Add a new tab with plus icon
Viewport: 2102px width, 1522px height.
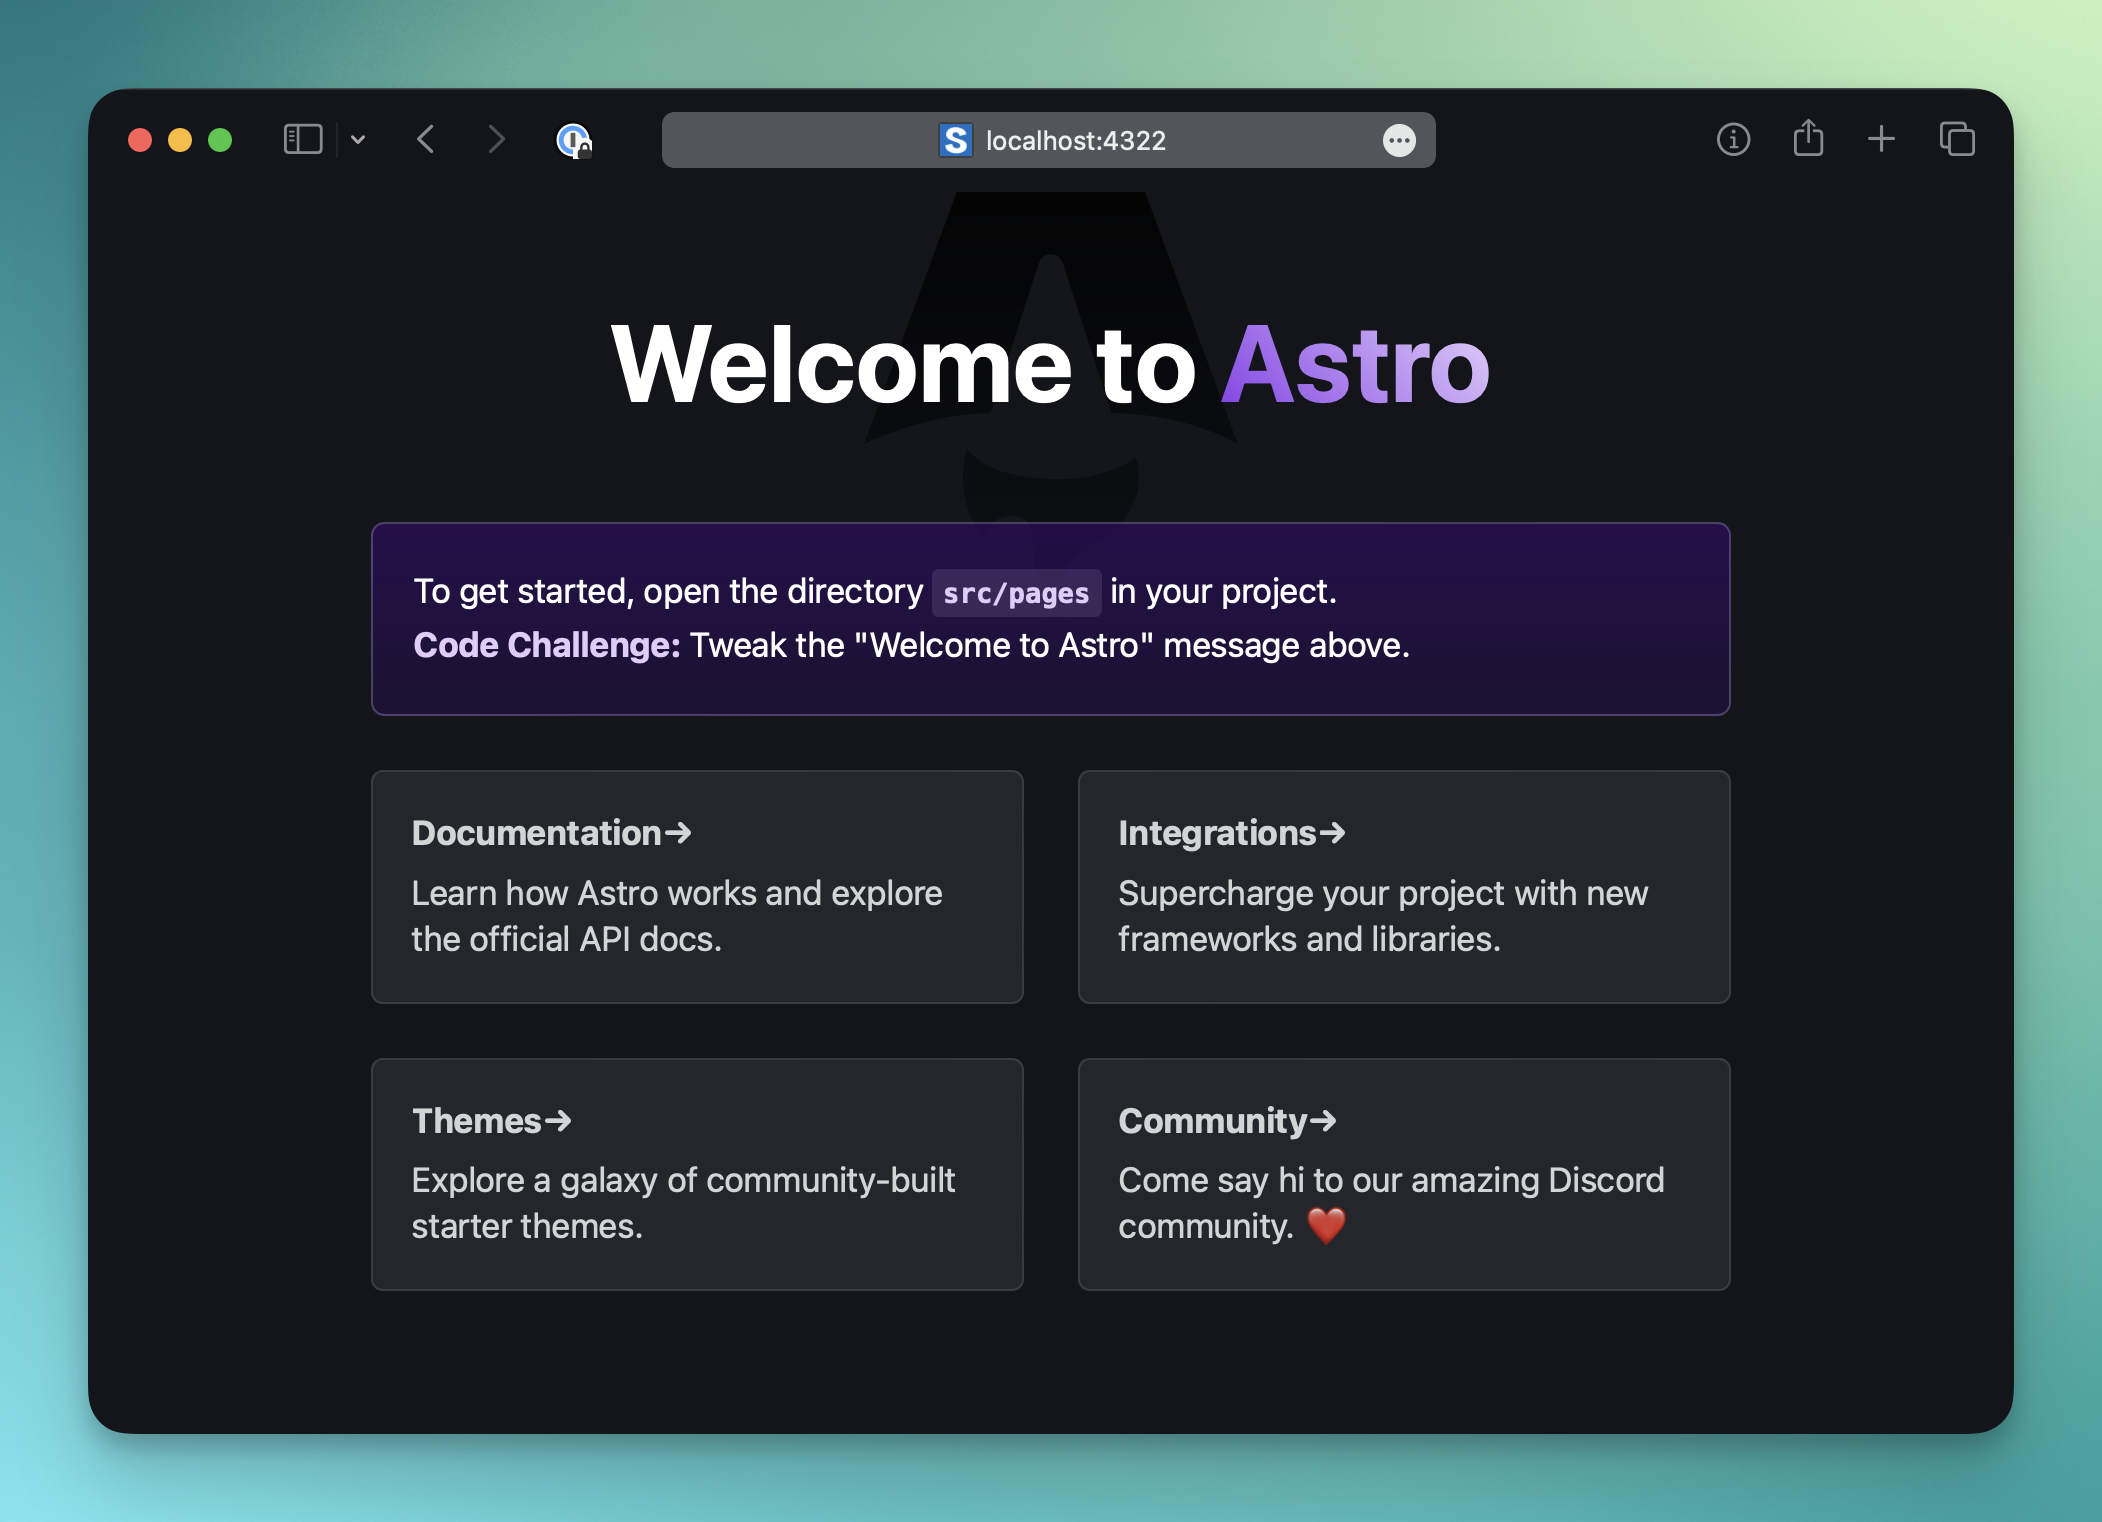point(1881,139)
